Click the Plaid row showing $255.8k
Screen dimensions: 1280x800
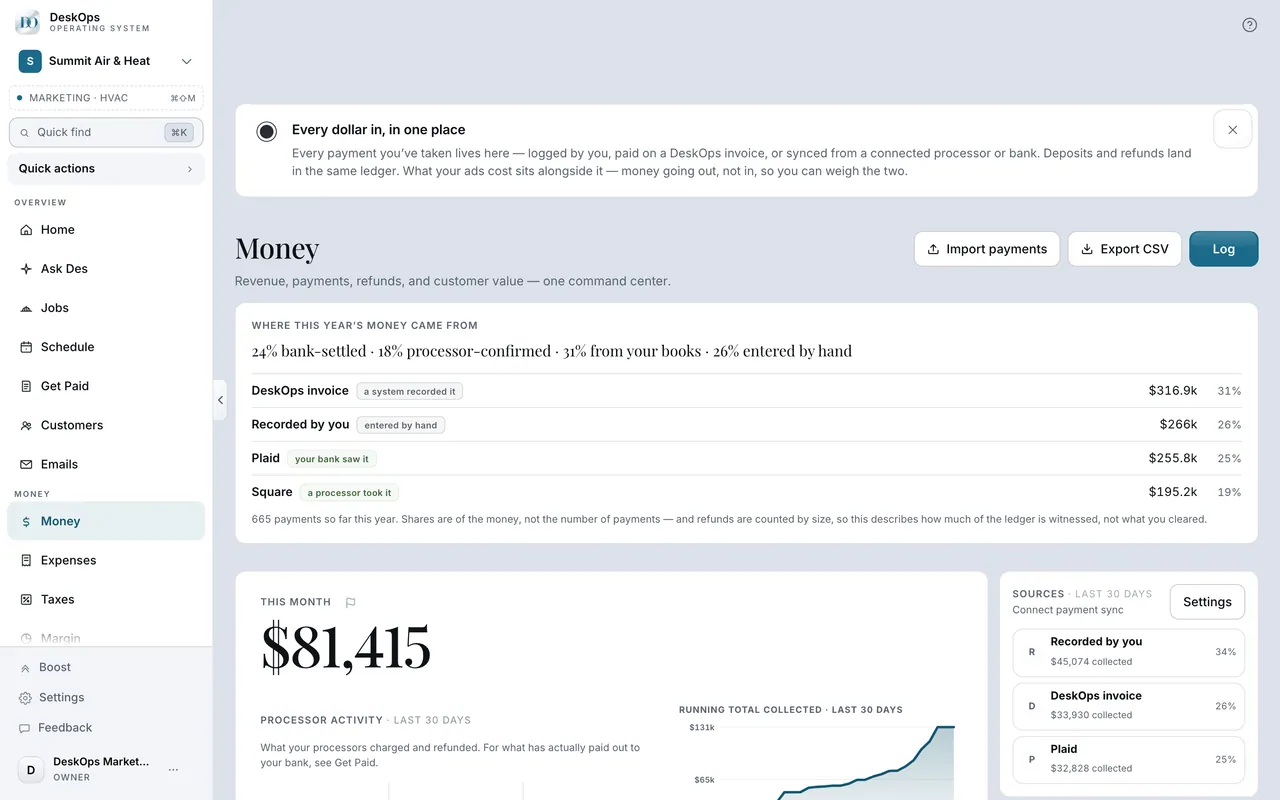[x=746, y=459]
